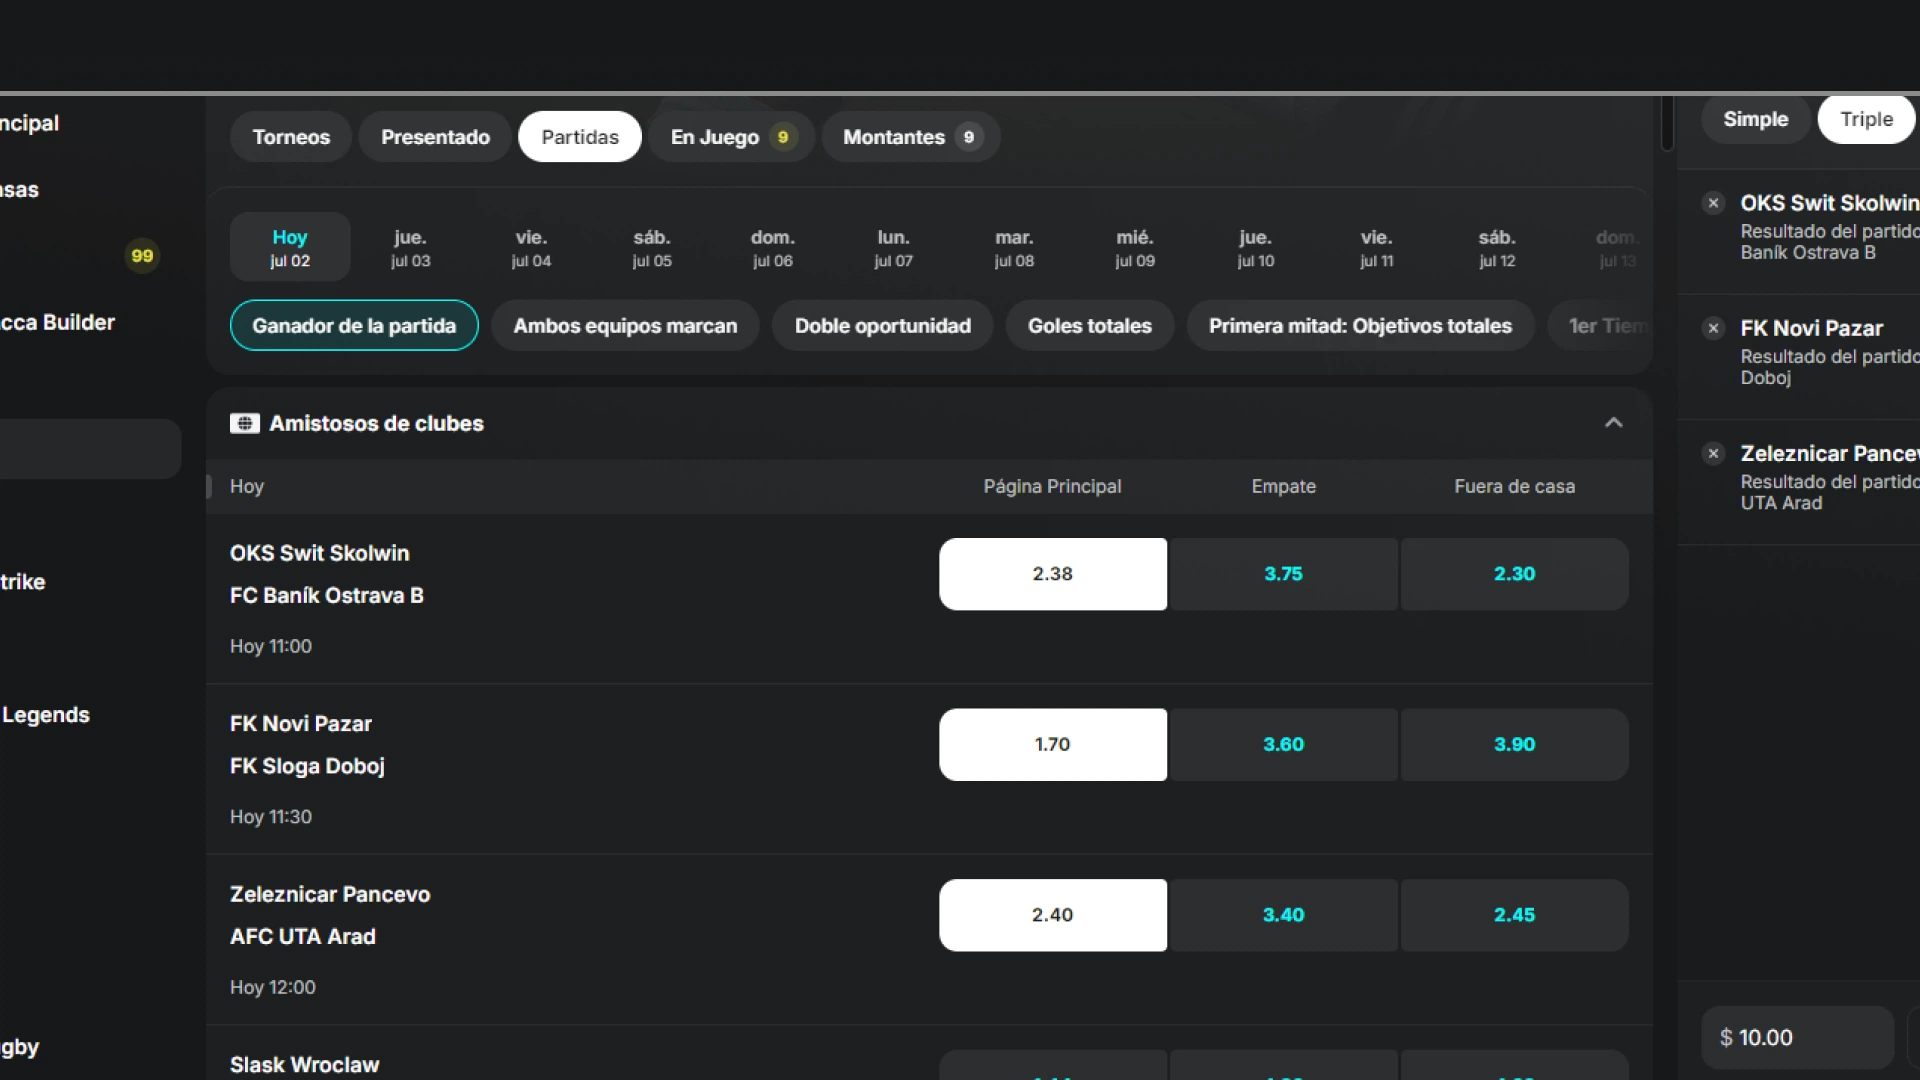Click the Empate column header

(x=1283, y=486)
